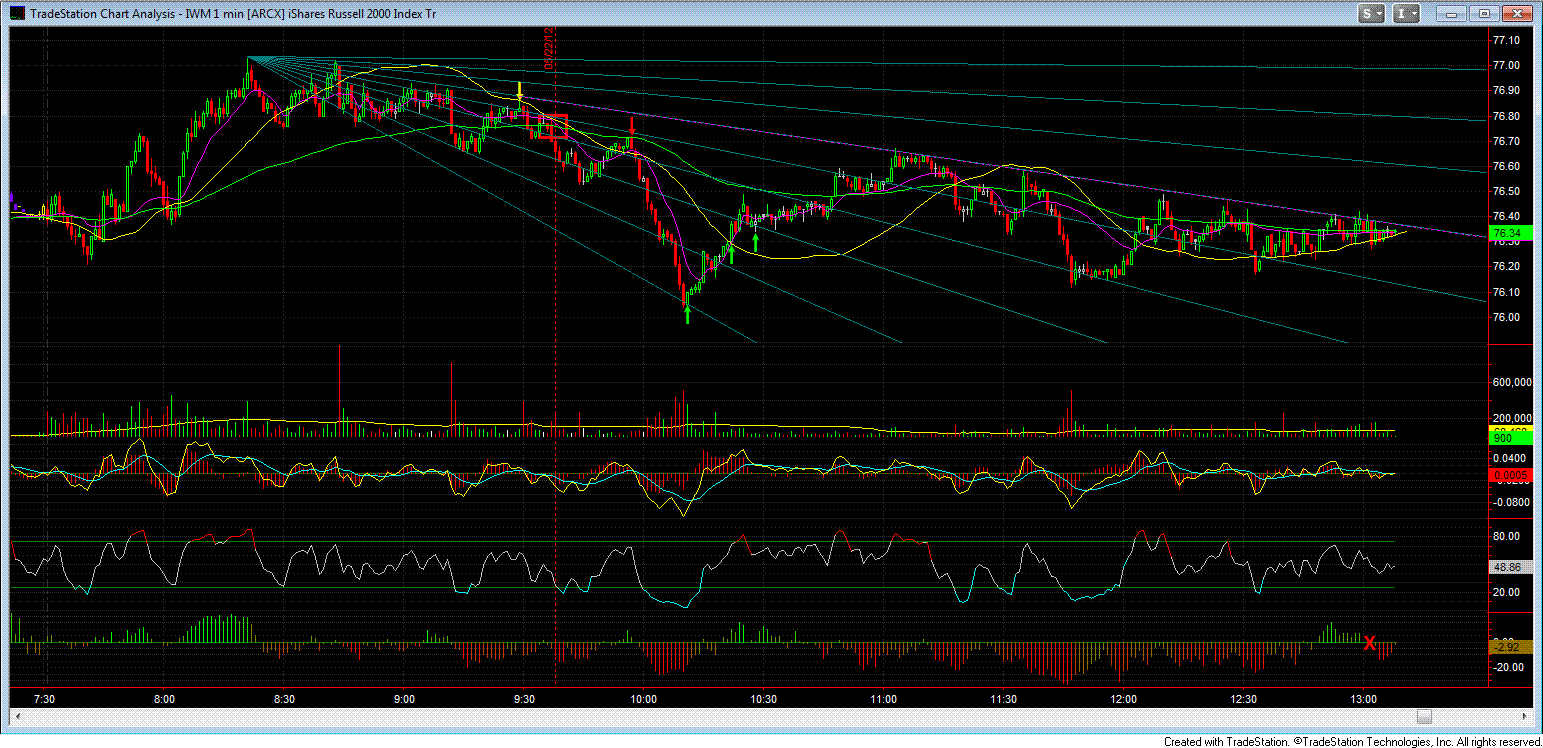
Task: Click the 600,000 volume axis label
Action: pyautogui.click(x=1511, y=382)
